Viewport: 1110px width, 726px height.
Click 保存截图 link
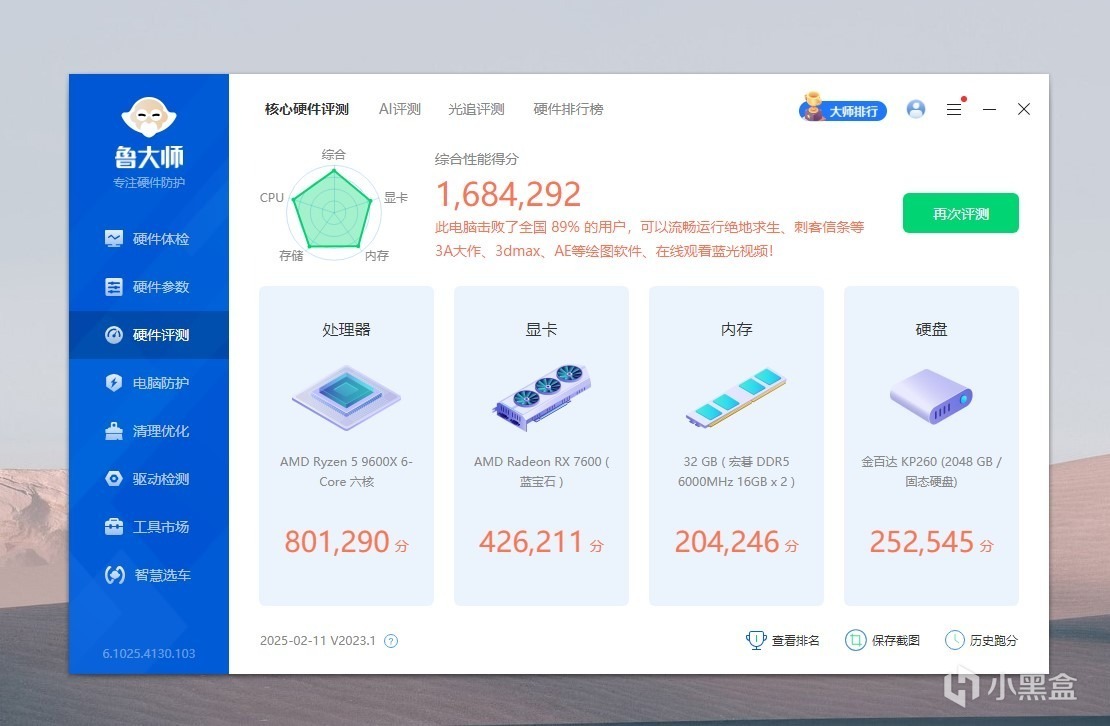pos(882,640)
